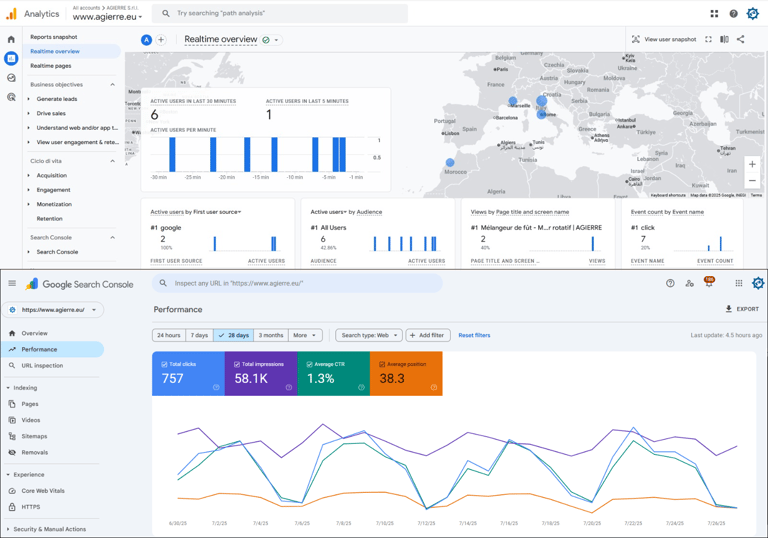Click the View user snapshot button
768x538 pixels.
point(664,39)
